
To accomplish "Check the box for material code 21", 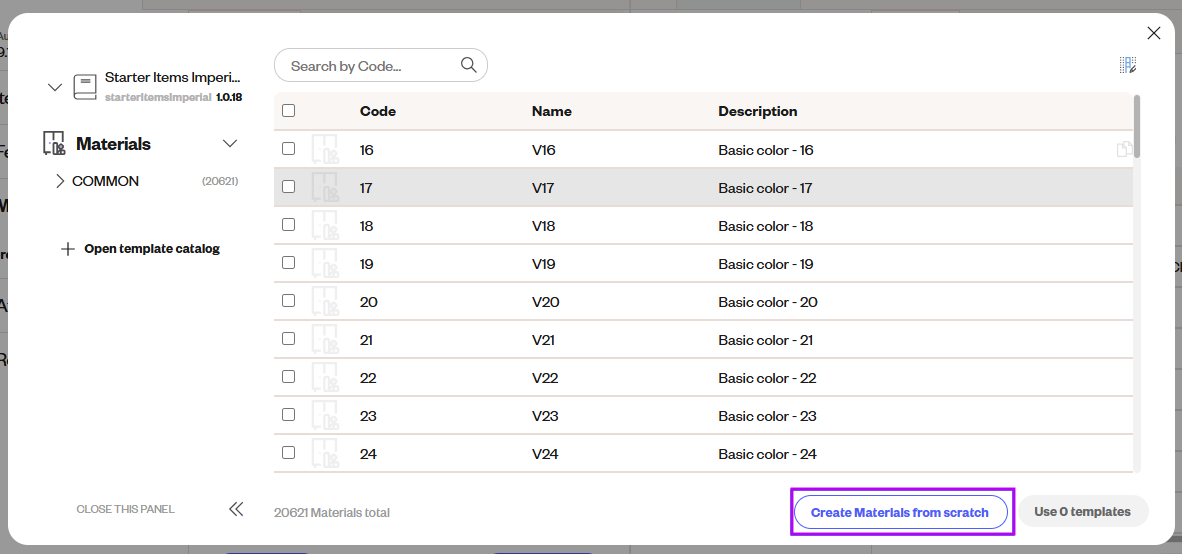I will 288,338.
